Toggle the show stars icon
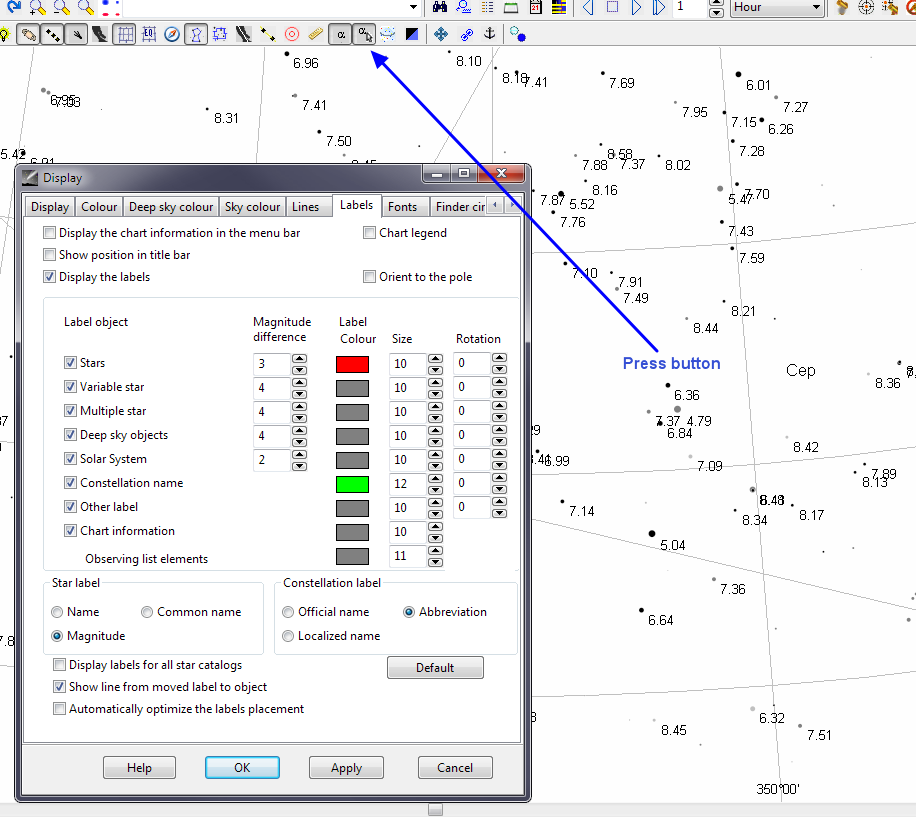Viewport: 916px width, 817px height. [x=53, y=35]
